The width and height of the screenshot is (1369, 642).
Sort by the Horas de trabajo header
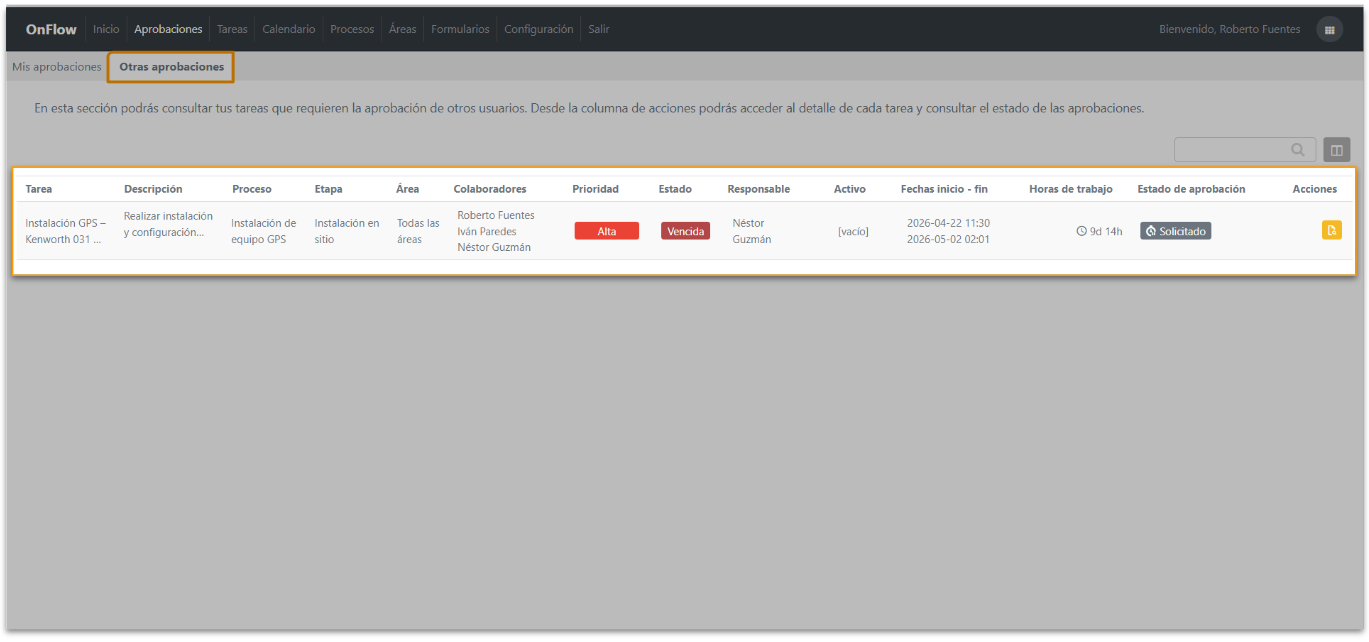(x=1071, y=189)
